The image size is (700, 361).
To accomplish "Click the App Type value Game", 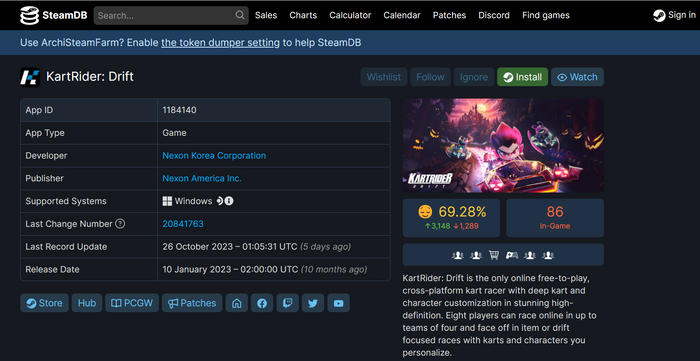I will point(175,133).
